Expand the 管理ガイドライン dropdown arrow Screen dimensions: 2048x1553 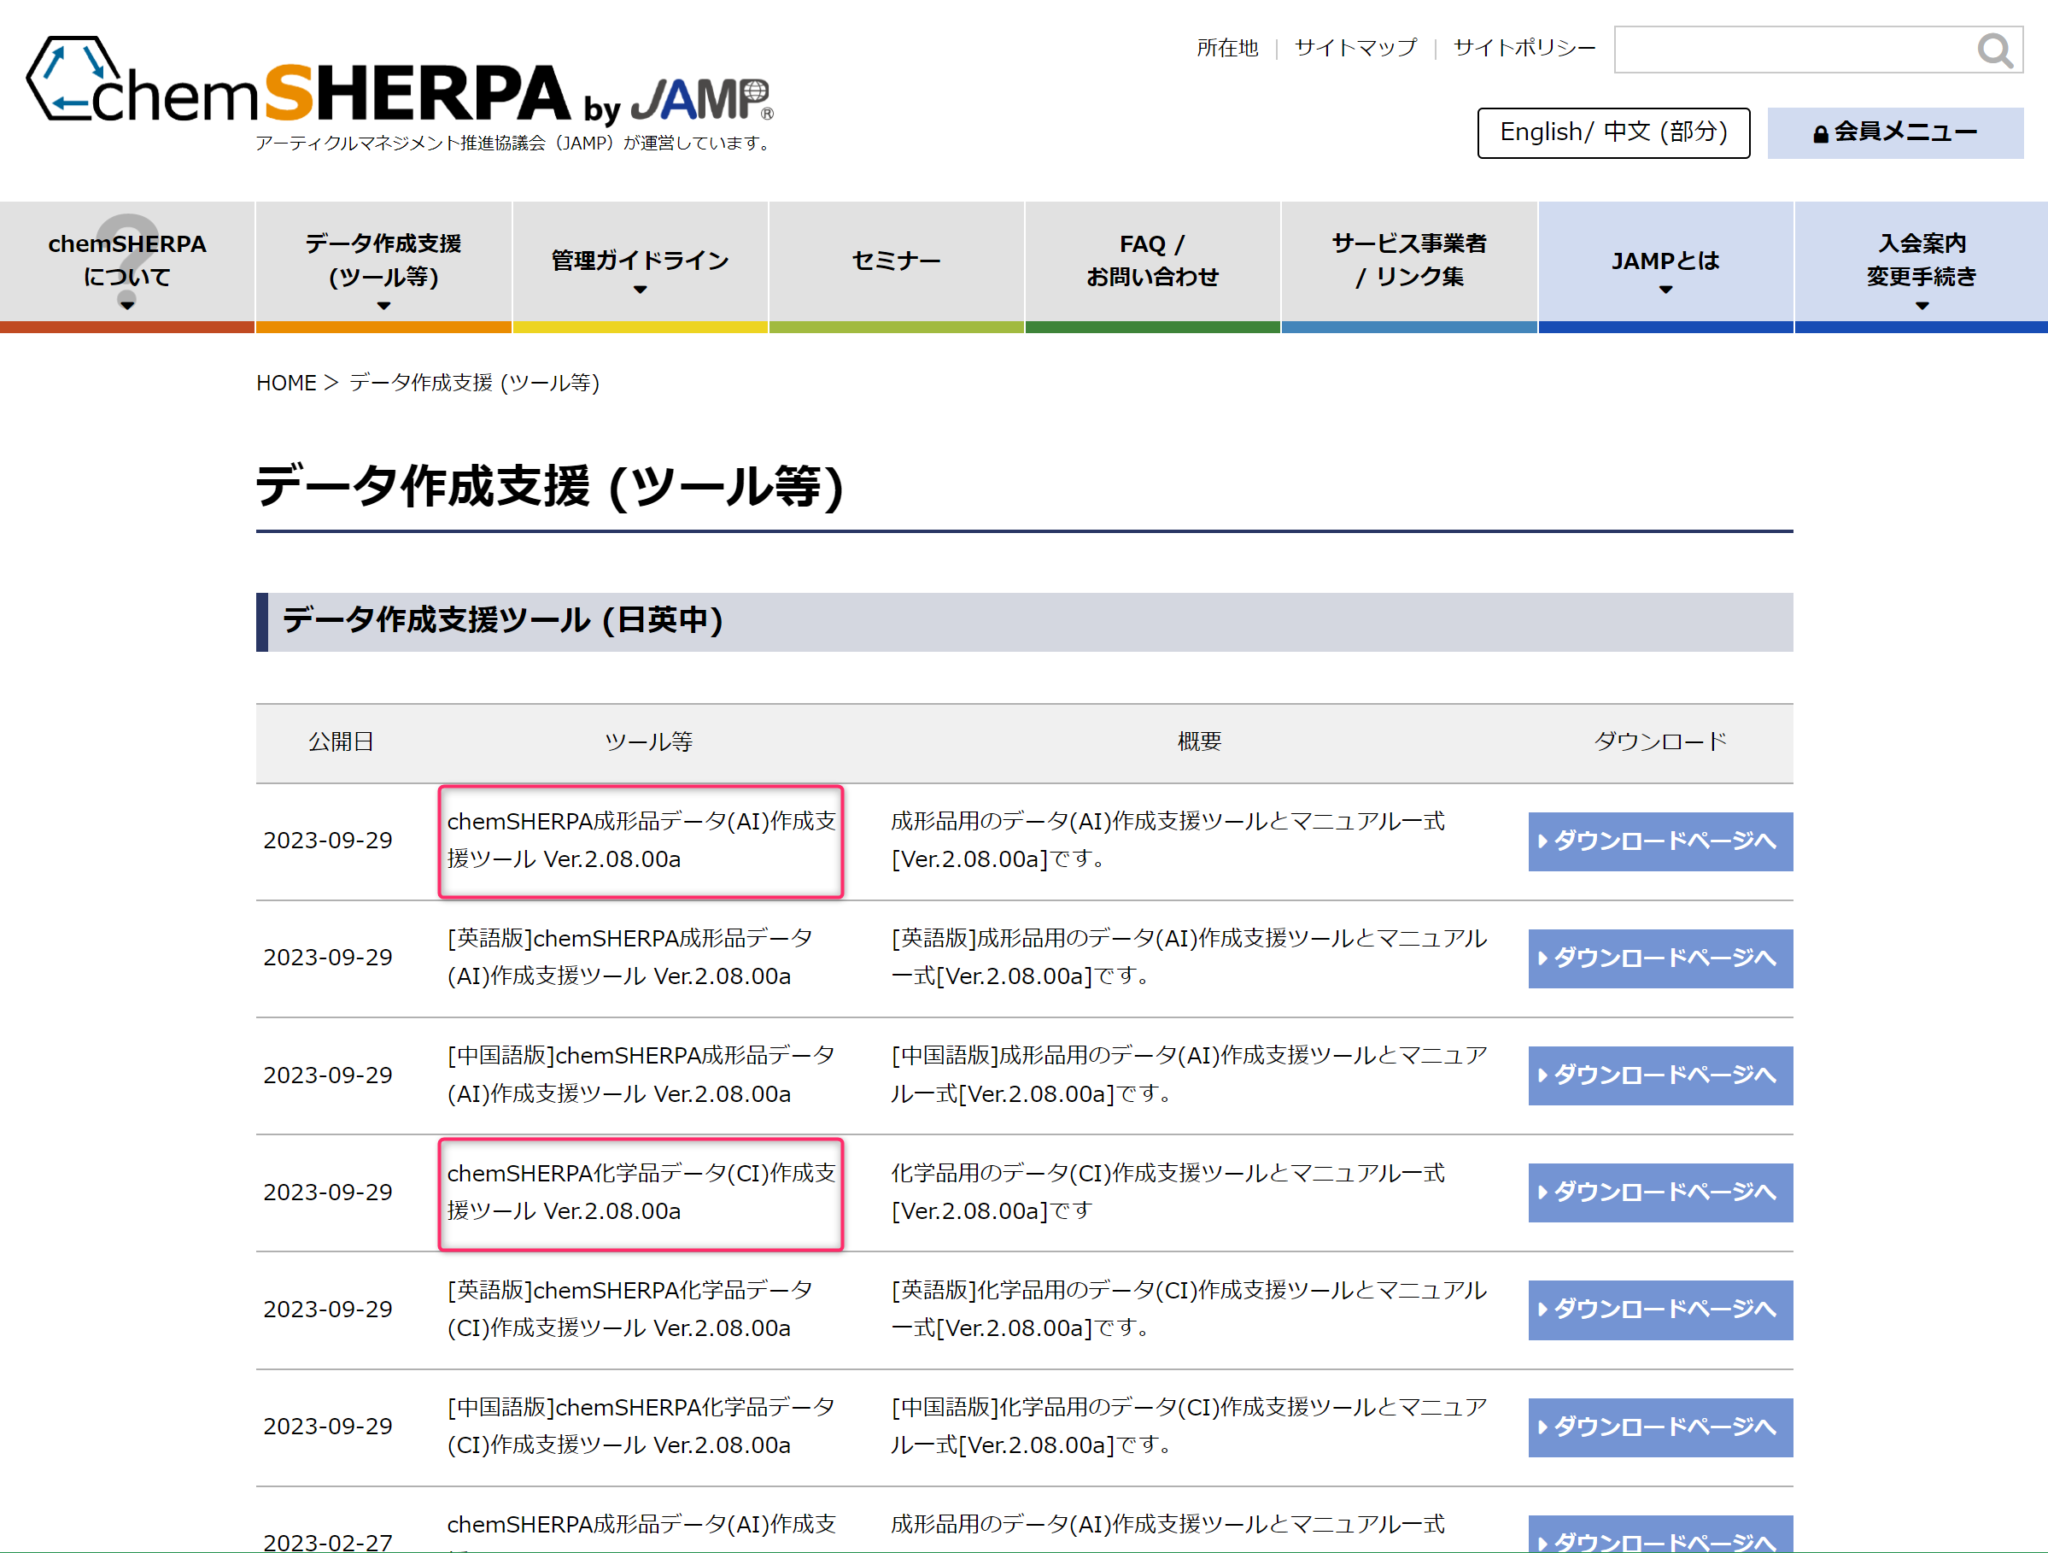[x=639, y=288]
